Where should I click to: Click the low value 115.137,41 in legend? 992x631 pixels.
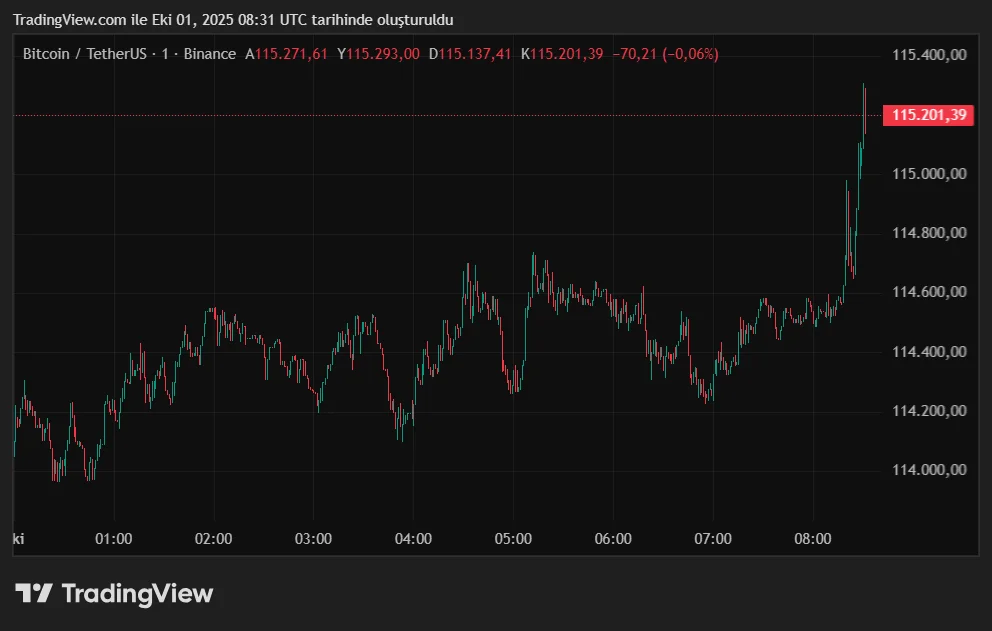tap(475, 54)
